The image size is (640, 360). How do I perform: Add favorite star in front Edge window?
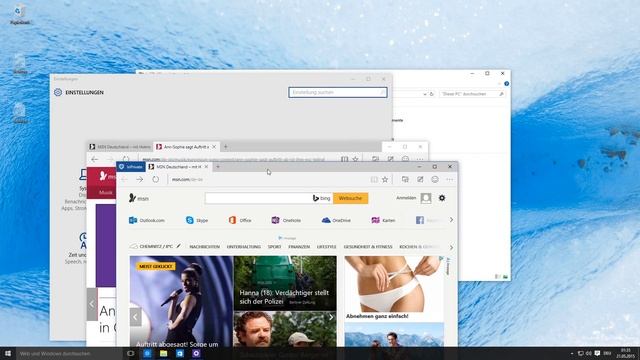click(385, 180)
